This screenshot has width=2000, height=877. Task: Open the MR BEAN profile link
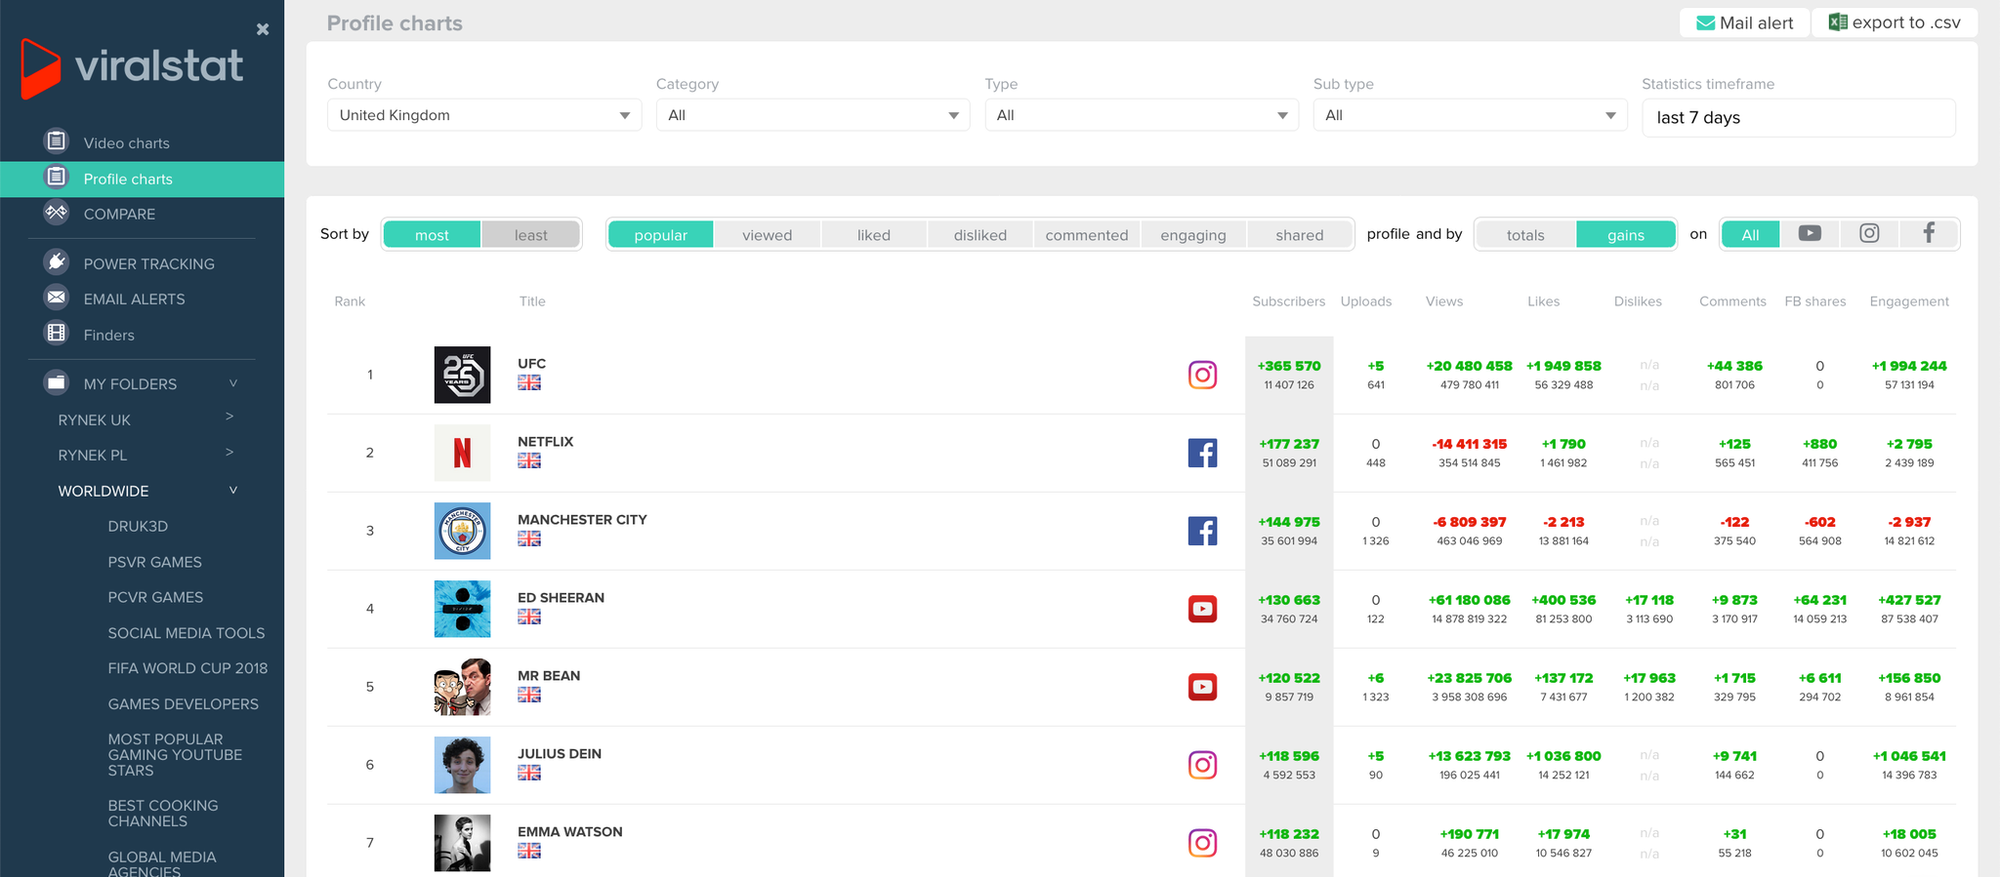[x=549, y=676]
